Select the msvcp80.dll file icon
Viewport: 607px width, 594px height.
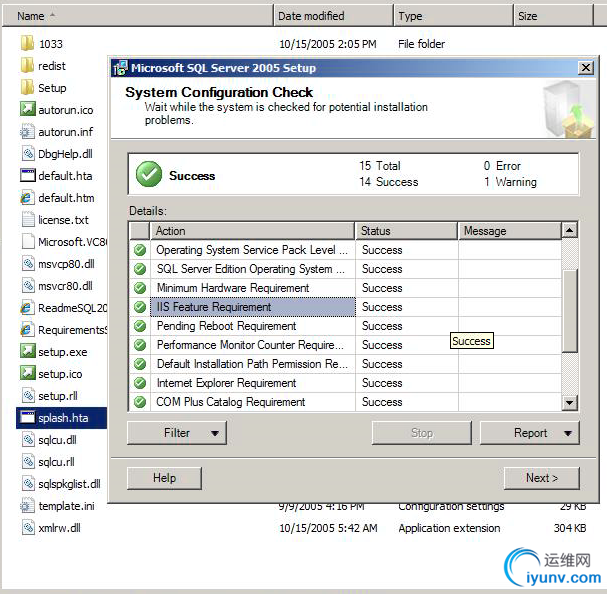tap(28, 264)
